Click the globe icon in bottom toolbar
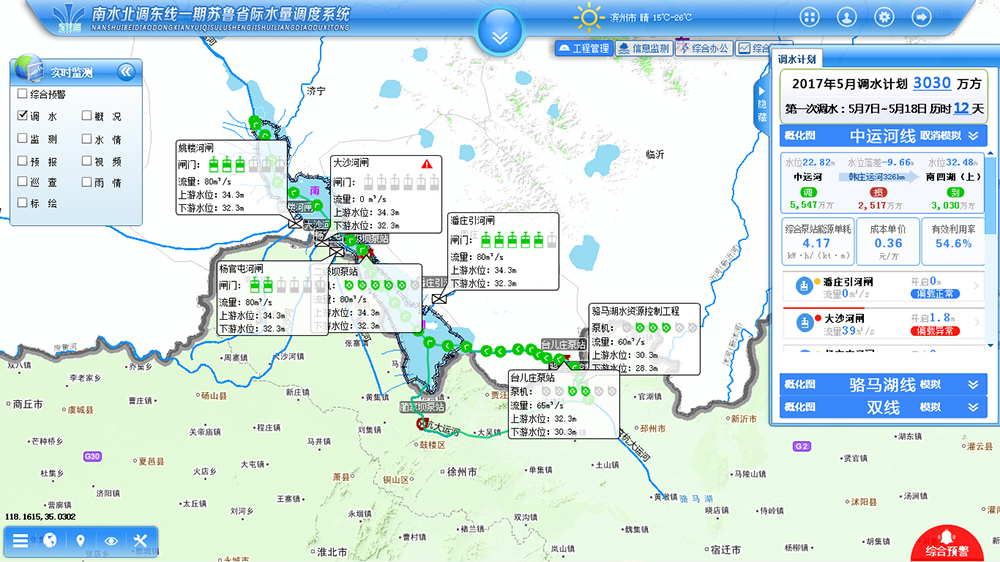Viewport: 1000px width, 562px height. click(x=50, y=541)
